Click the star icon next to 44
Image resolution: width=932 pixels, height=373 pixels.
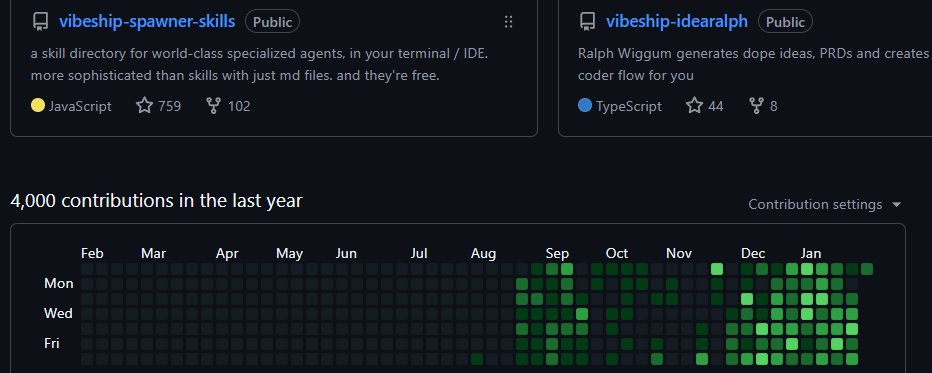694,106
